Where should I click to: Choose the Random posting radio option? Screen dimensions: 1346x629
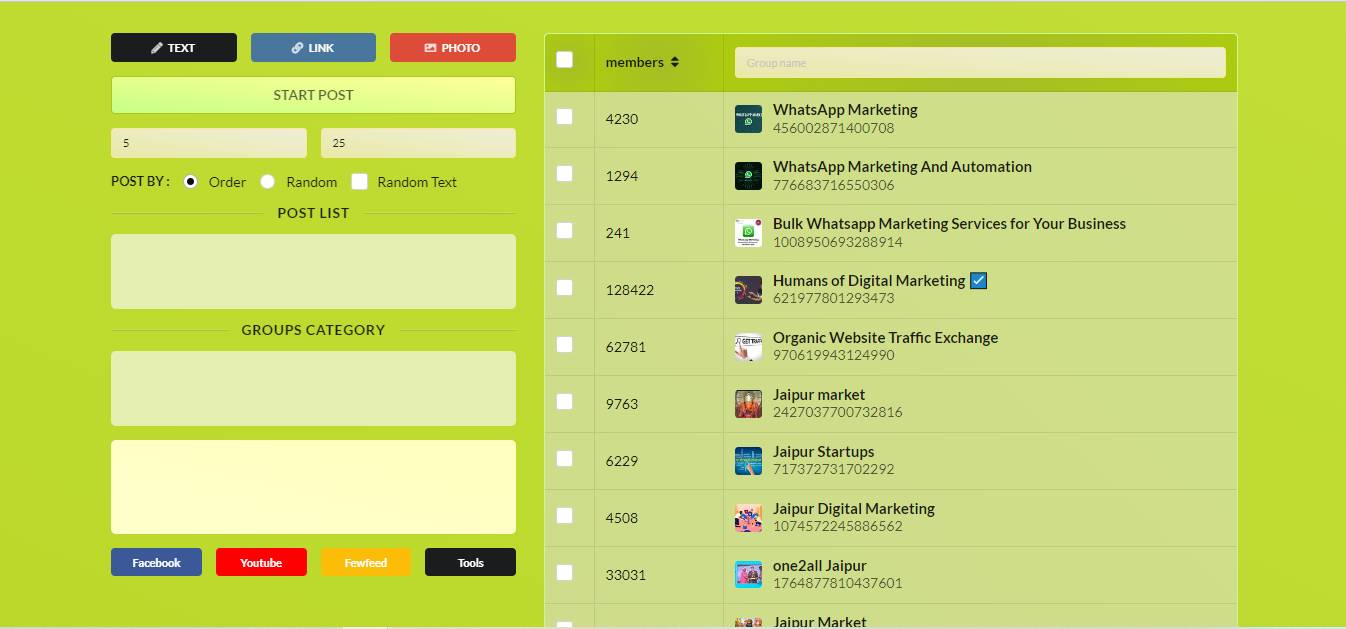[x=268, y=181]
